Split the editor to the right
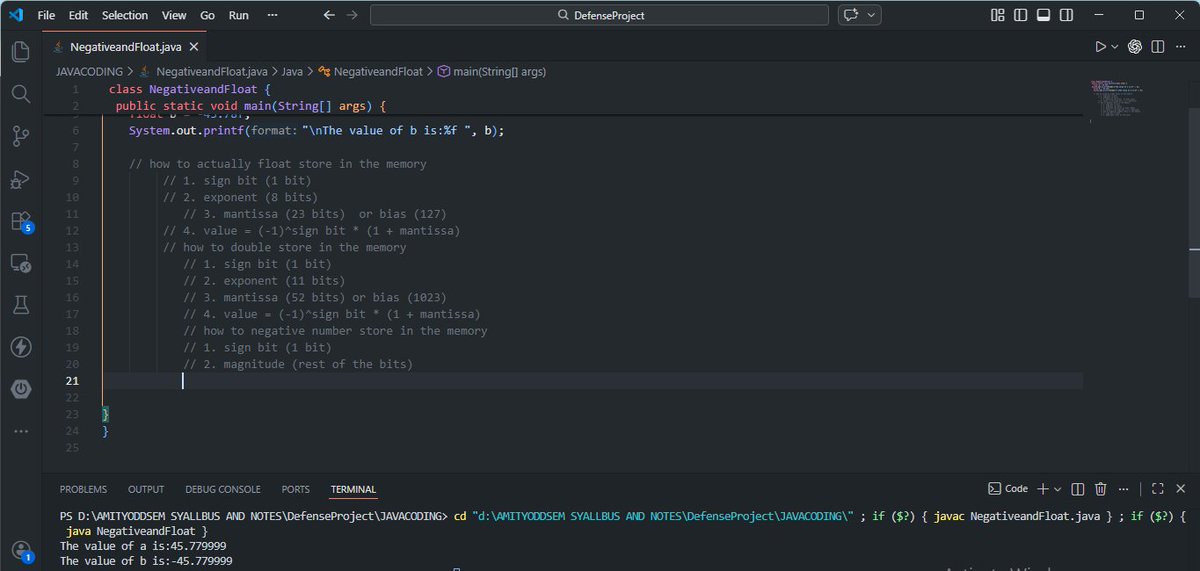The height and width of the screenshot is (571, 1200). (1158, 46)
